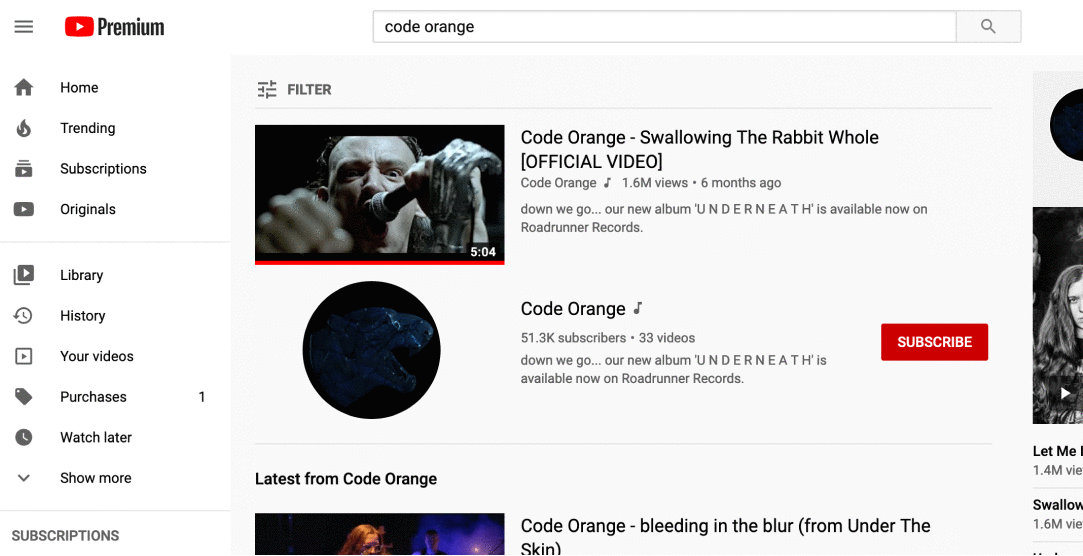This screenshot has width=1083, height=556.
Task: Open Code Orange channel name link
Action: (x=573, y=309)
